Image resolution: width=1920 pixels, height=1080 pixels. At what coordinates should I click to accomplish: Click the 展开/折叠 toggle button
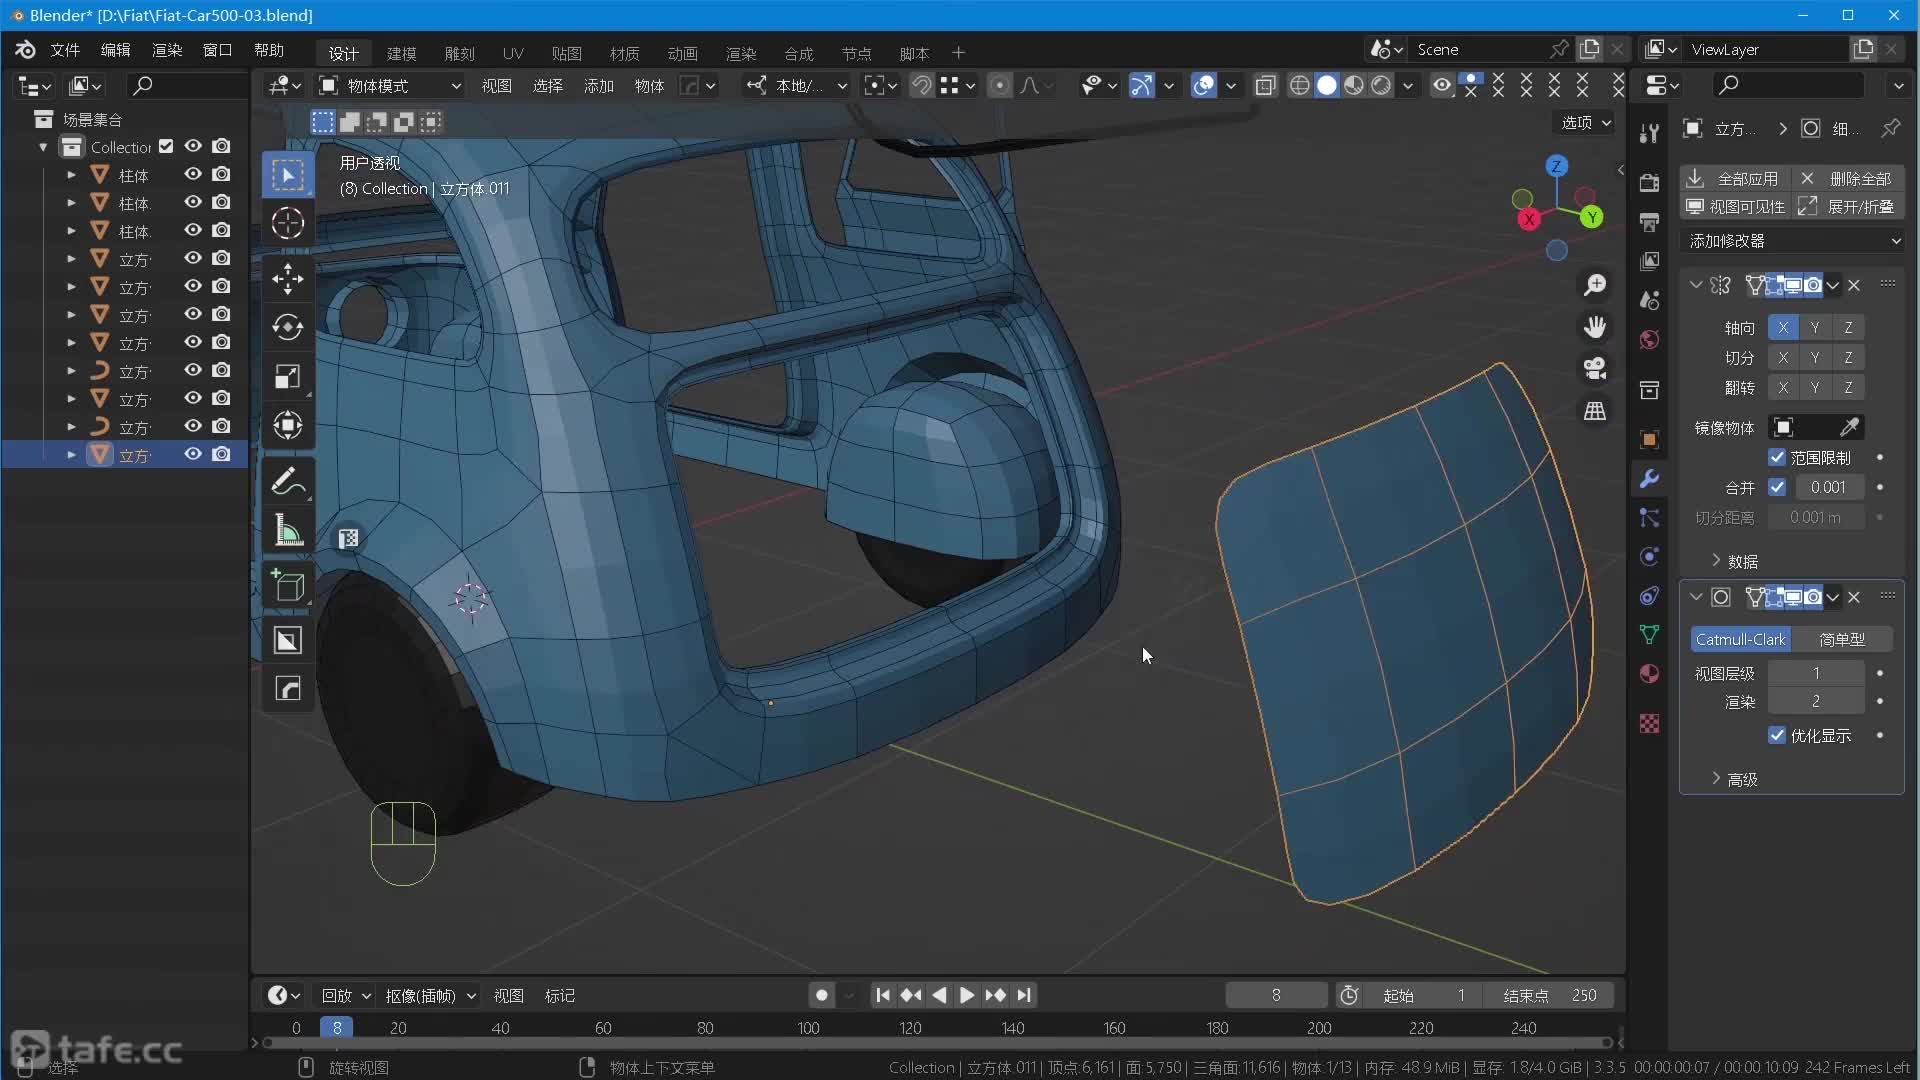pos(1848,206)
